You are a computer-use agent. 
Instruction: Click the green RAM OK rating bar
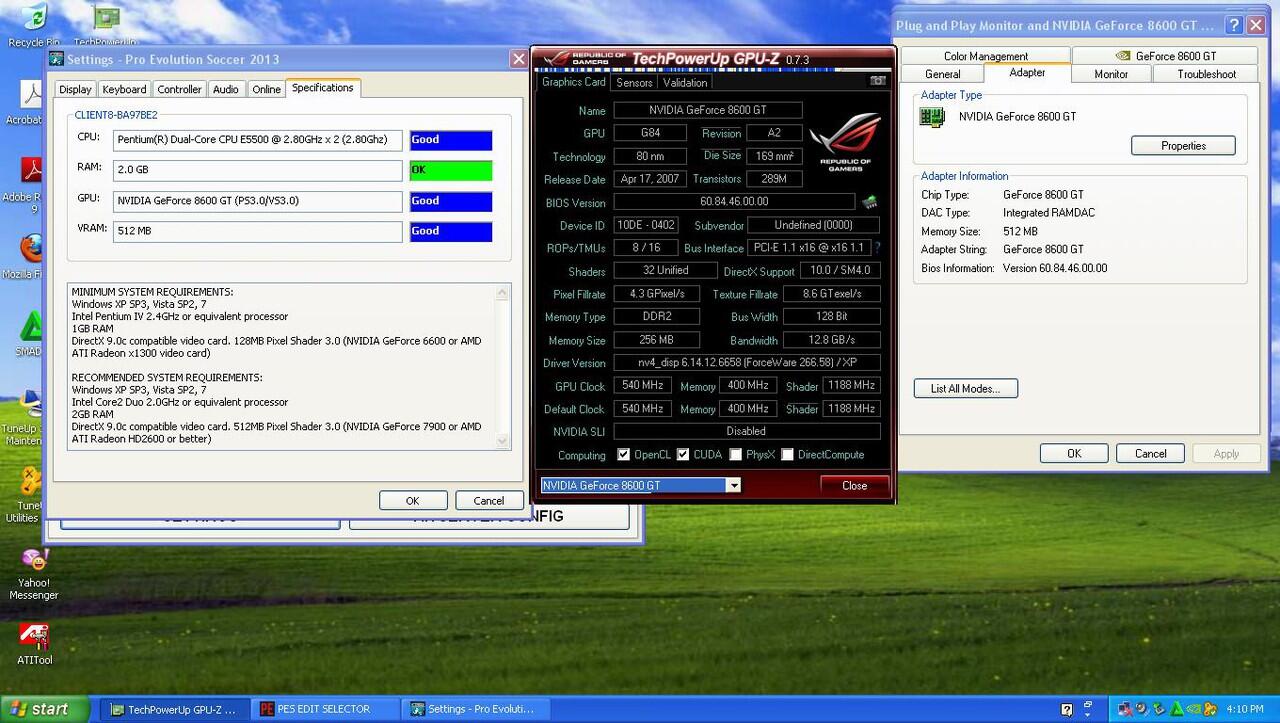click(451, 170)
